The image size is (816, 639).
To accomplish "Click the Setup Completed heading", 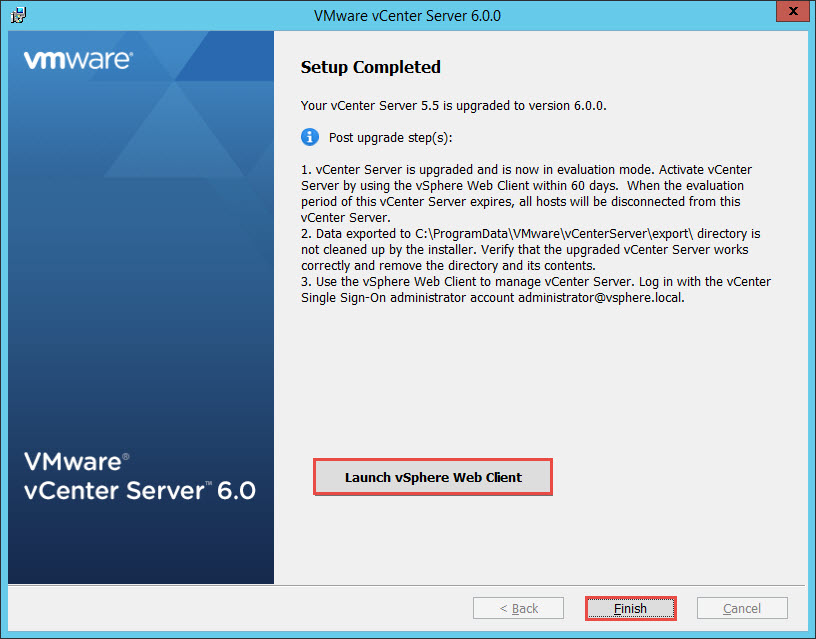I will click(370, 67).
